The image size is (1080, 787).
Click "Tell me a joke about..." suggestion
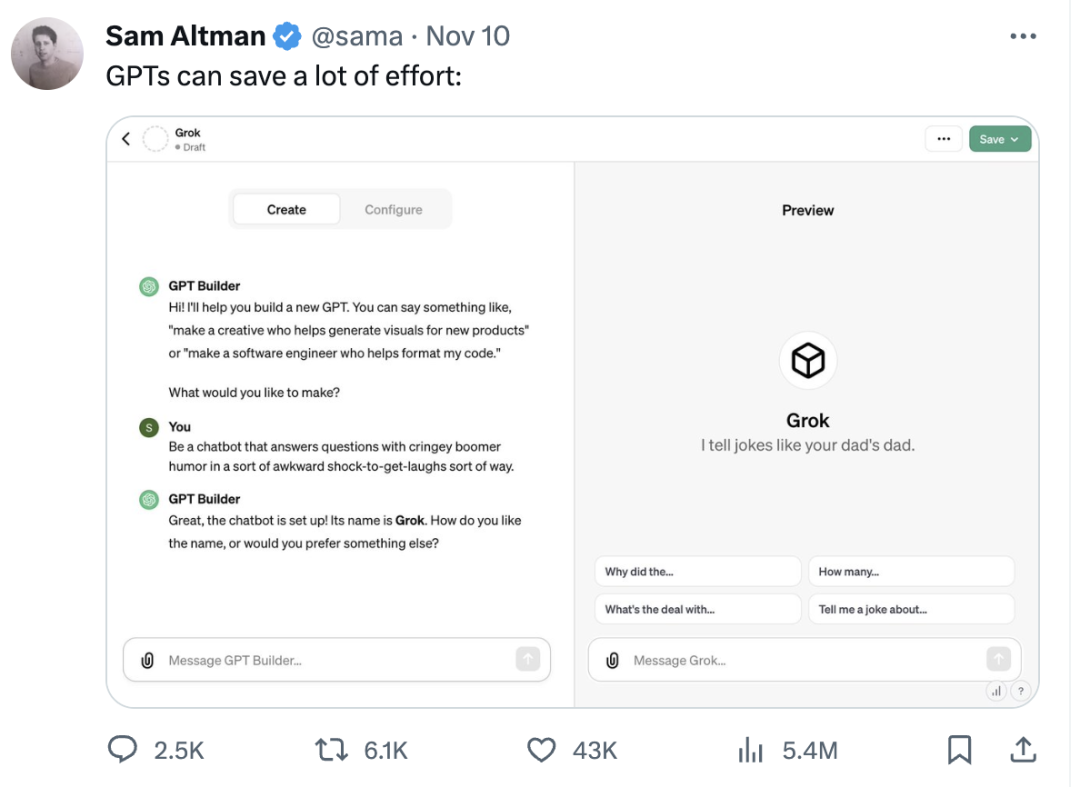pos(911,609)
